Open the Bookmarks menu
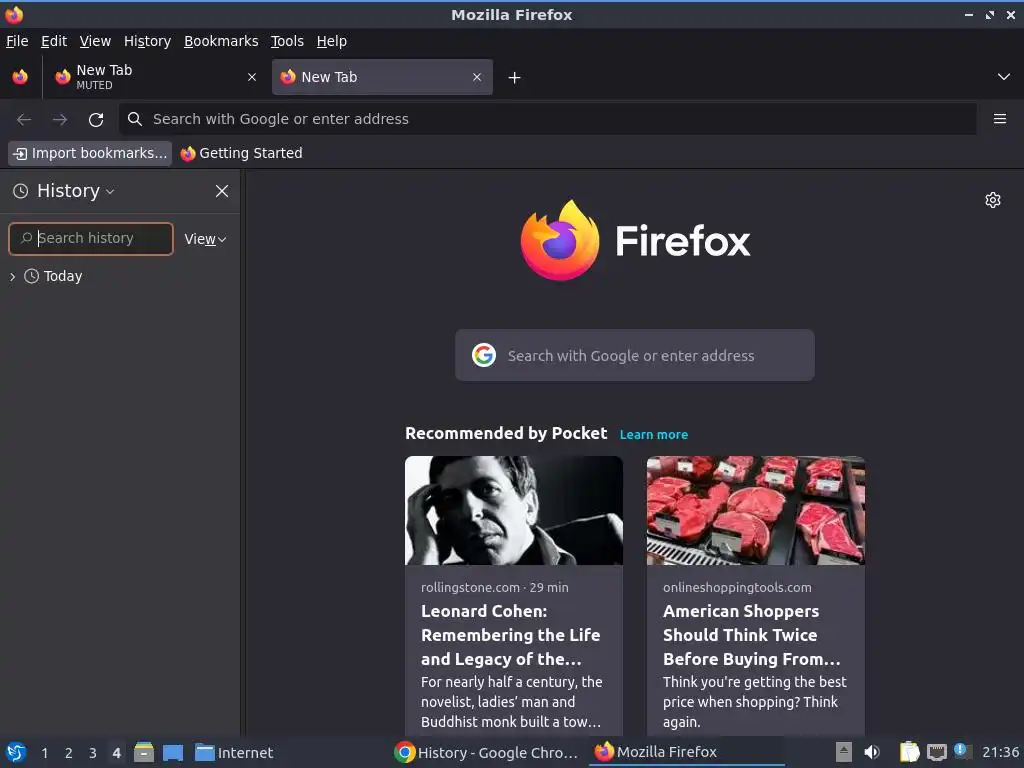The width and height of the screenshot is (1024, 768). [x=221, y=41]
